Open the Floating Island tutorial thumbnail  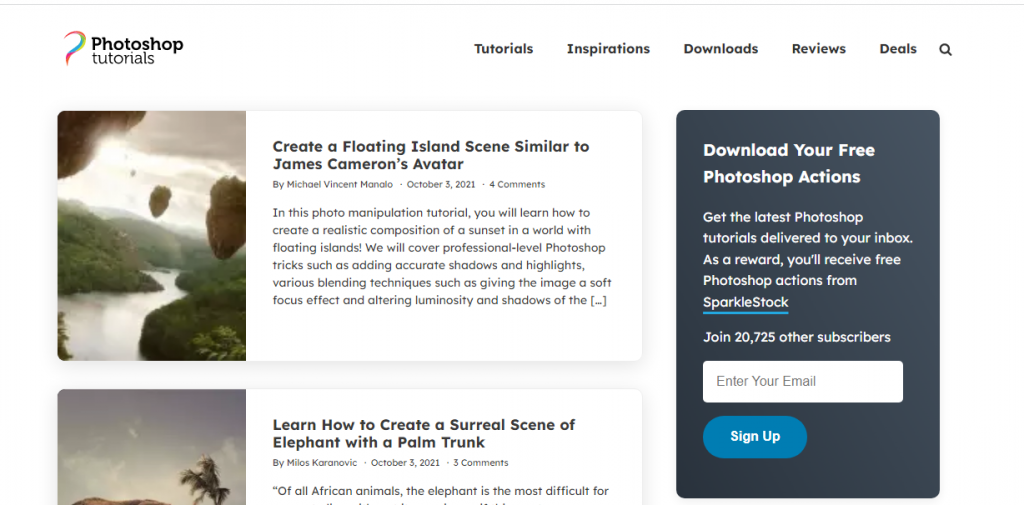[151, 235]
